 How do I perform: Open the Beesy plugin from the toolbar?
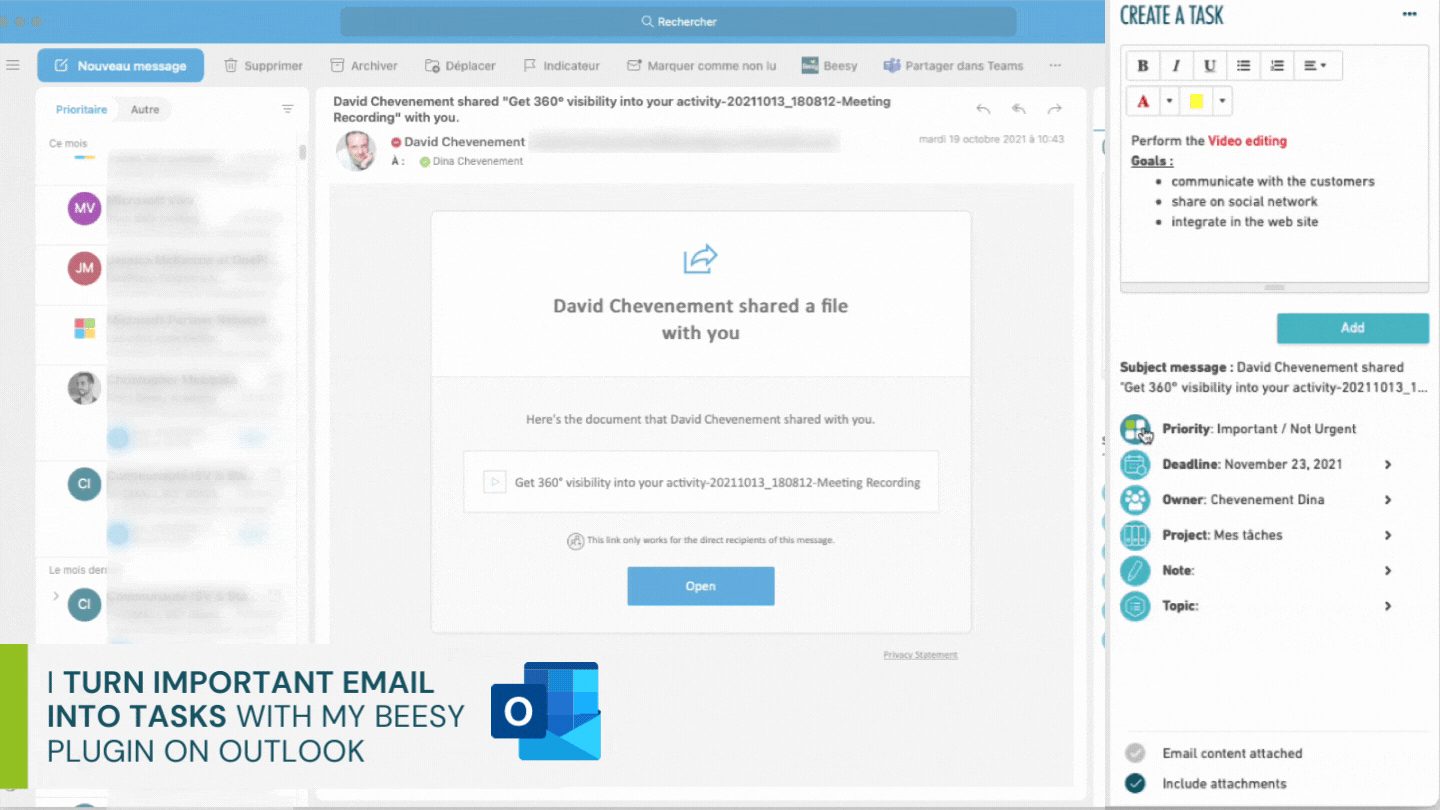(829, 66)
